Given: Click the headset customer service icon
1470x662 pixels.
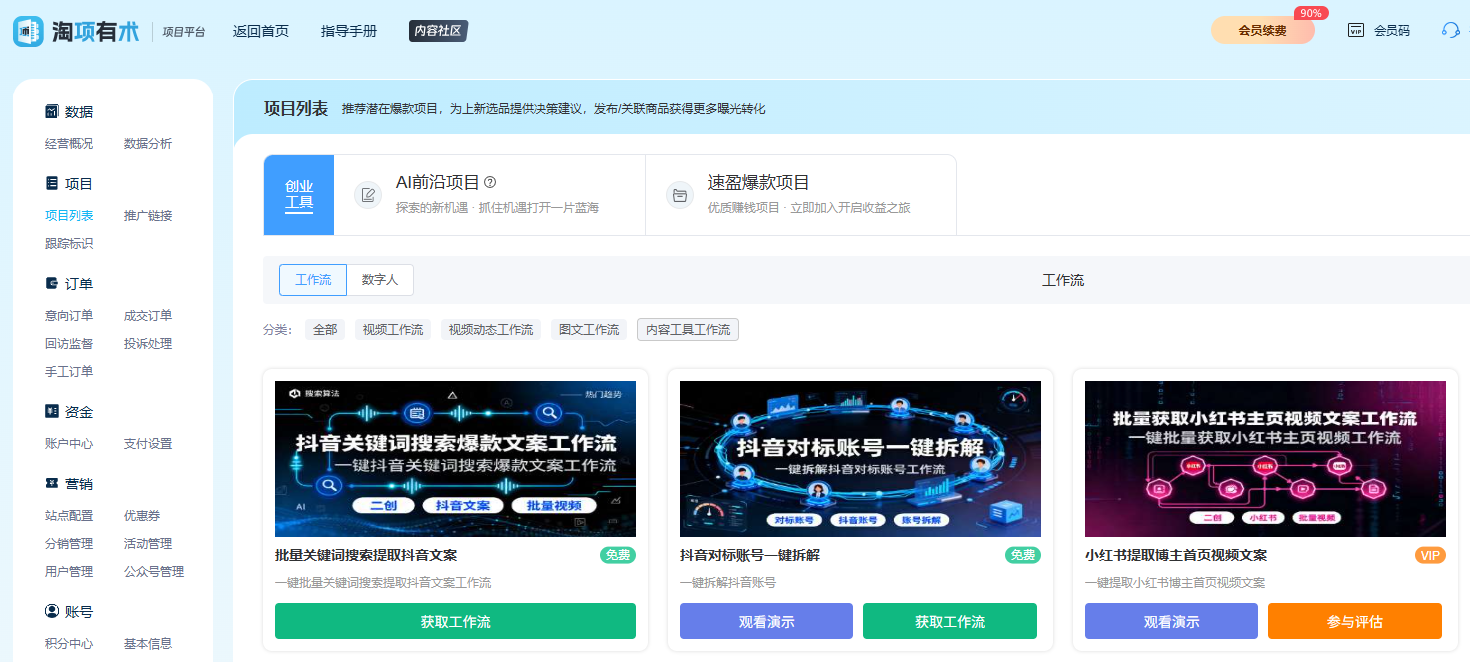Looking at the screenshot, I should tap(1450, 30).
